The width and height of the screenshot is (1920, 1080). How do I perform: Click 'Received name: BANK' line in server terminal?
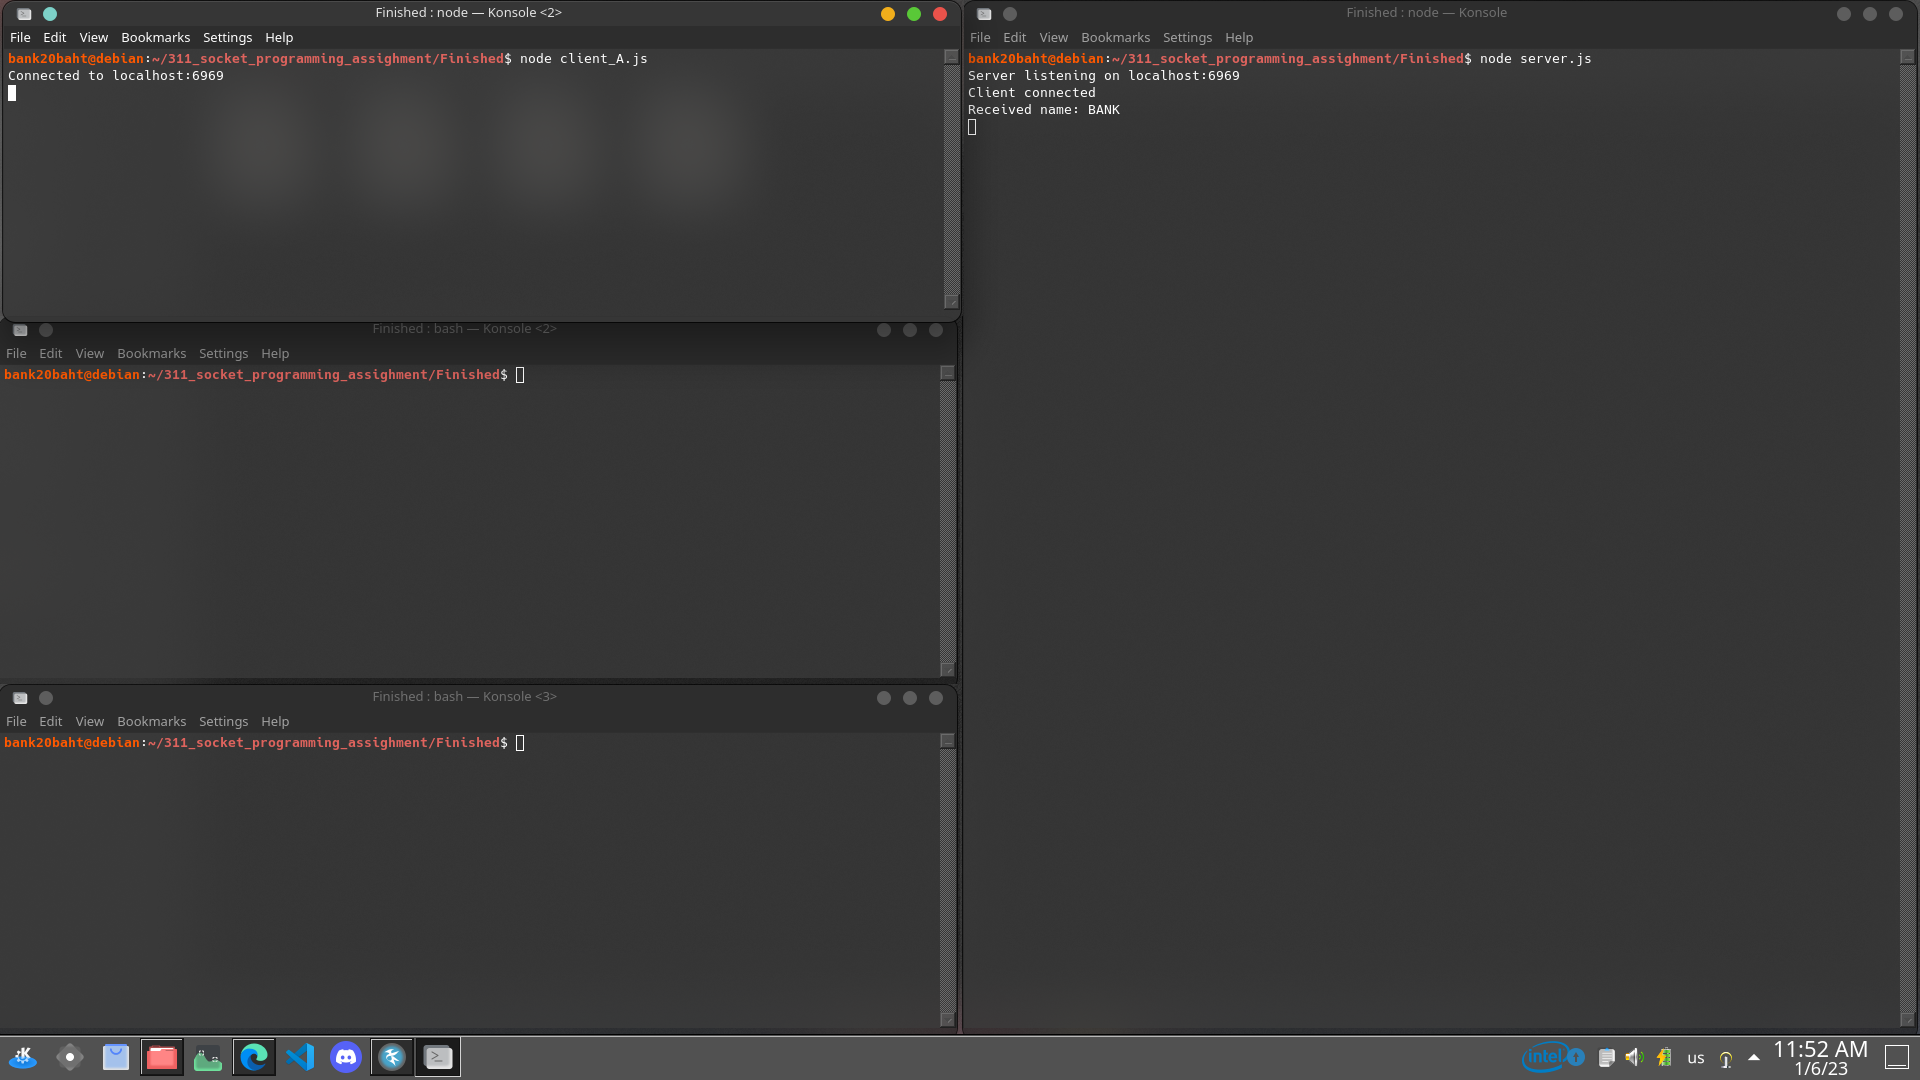(x=1043, y=110)
